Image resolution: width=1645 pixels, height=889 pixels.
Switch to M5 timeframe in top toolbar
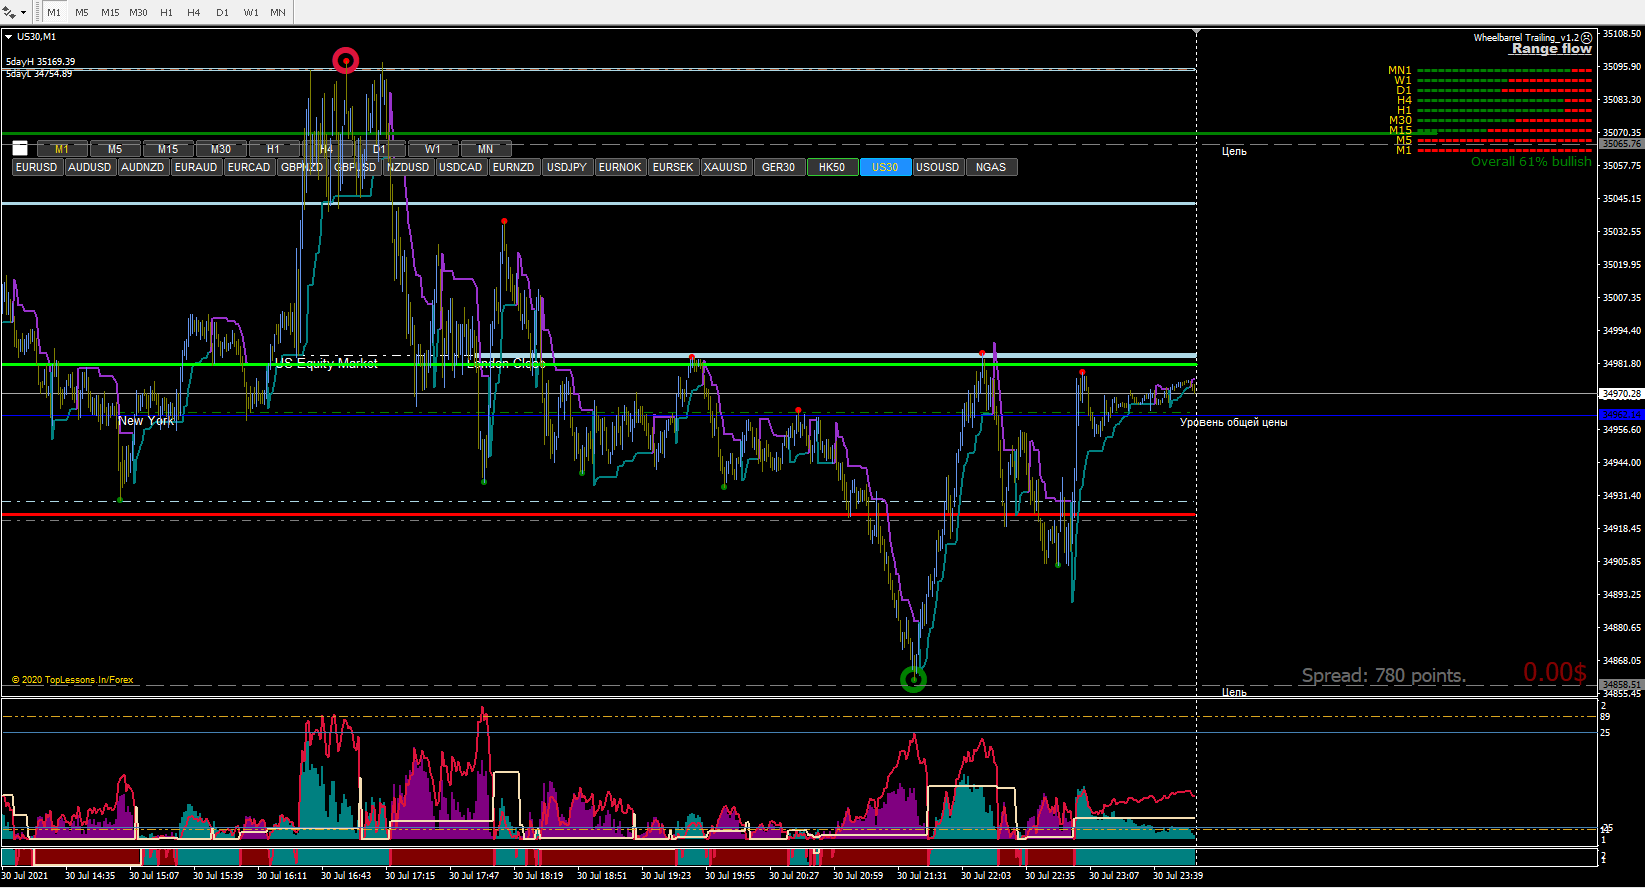pos(82,12)
